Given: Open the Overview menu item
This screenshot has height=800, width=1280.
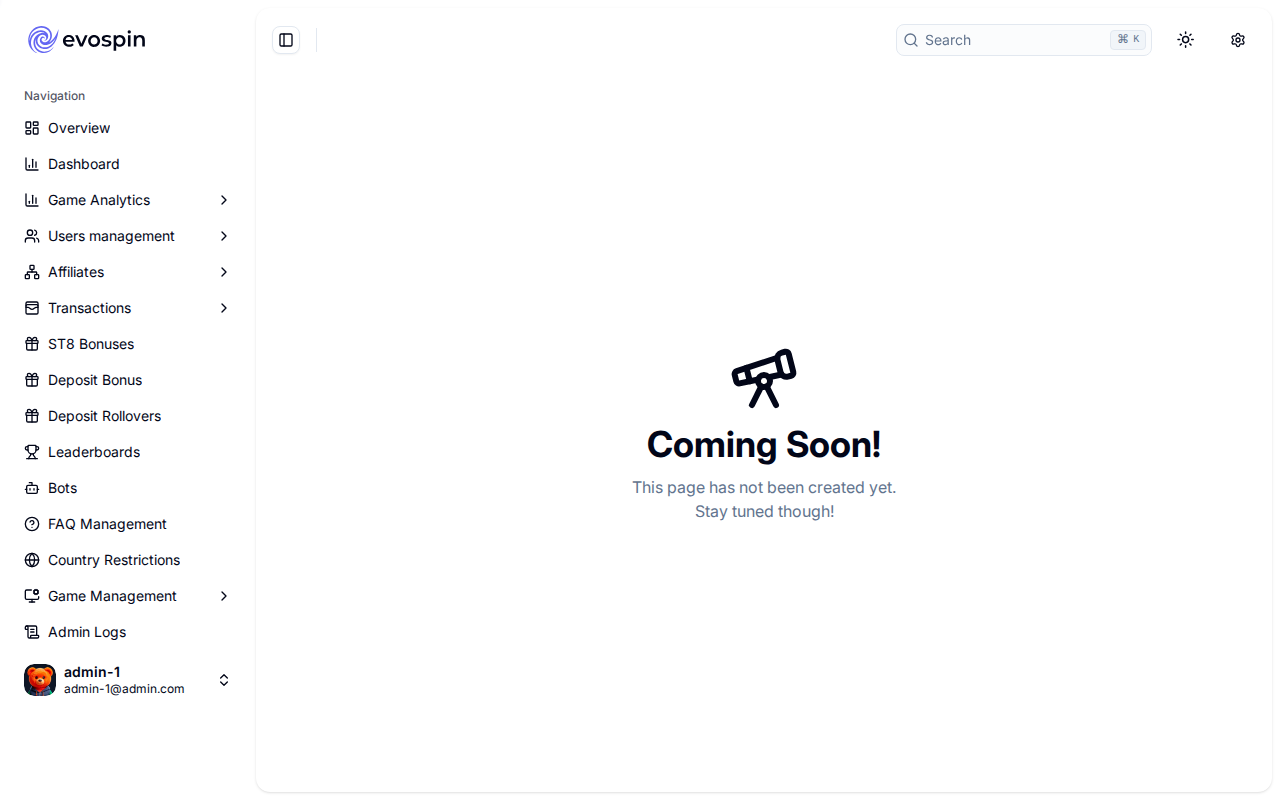Looking at the screenshot, I should (128, 128).
